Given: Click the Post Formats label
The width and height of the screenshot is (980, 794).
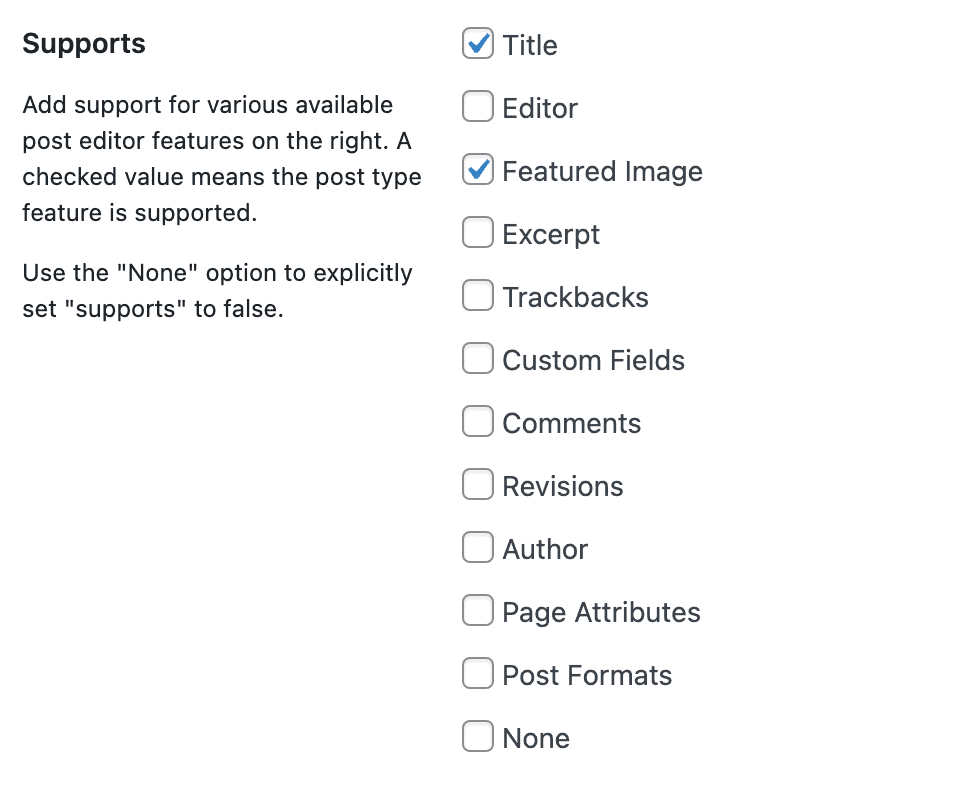Looking at the screenshot, I should pos(587,675).
